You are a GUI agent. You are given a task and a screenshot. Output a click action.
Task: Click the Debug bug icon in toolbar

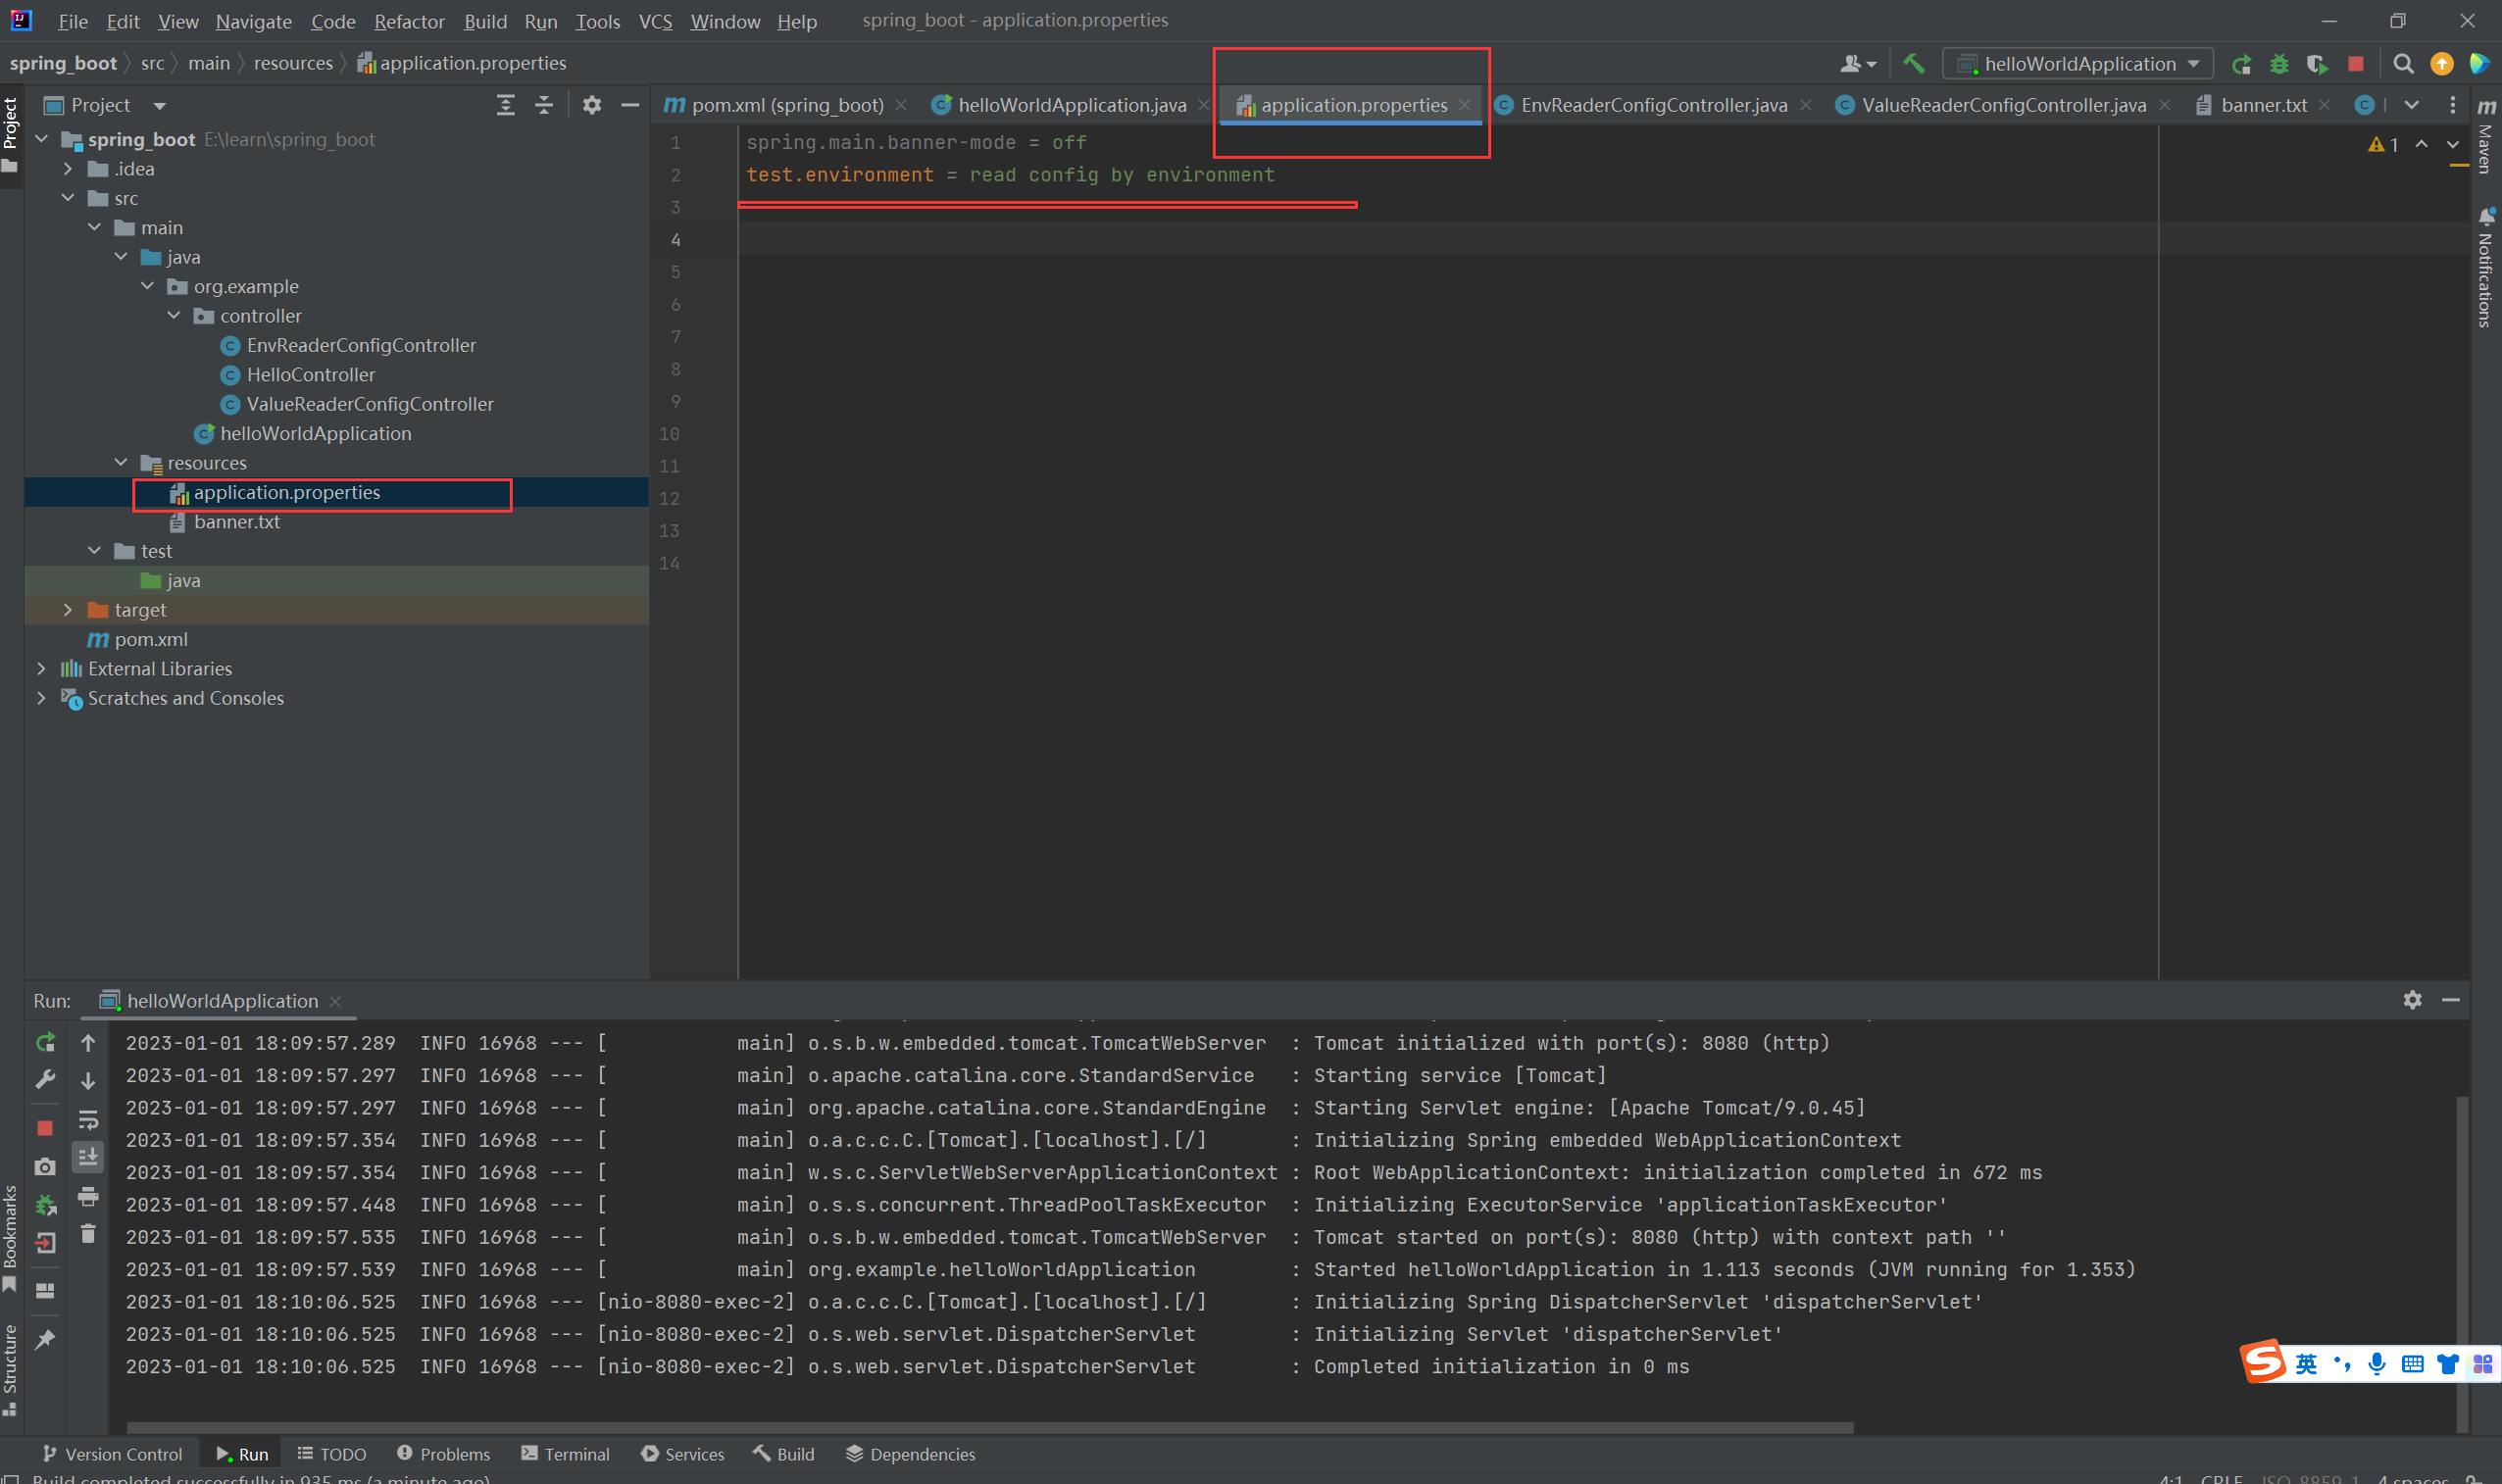tap(2279, 64)
